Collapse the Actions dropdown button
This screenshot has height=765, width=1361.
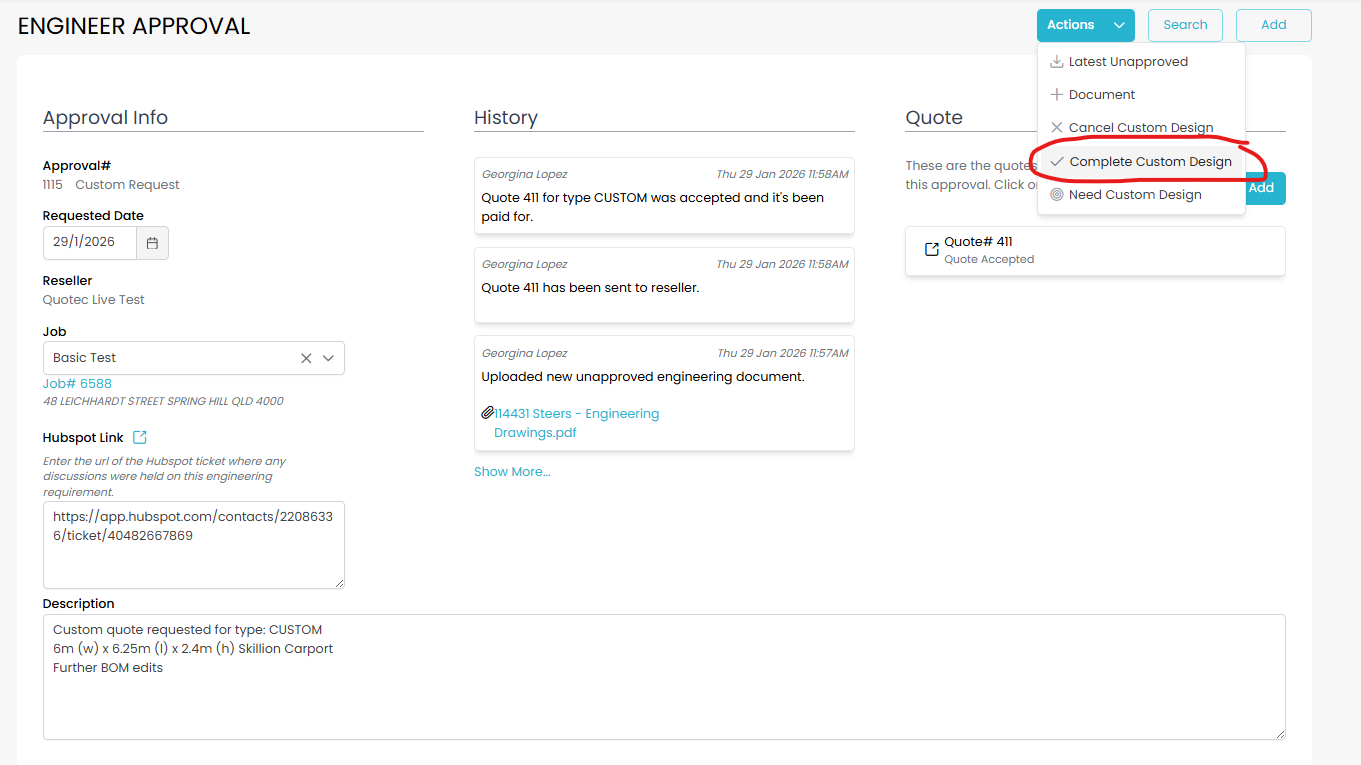point(1085,25)
